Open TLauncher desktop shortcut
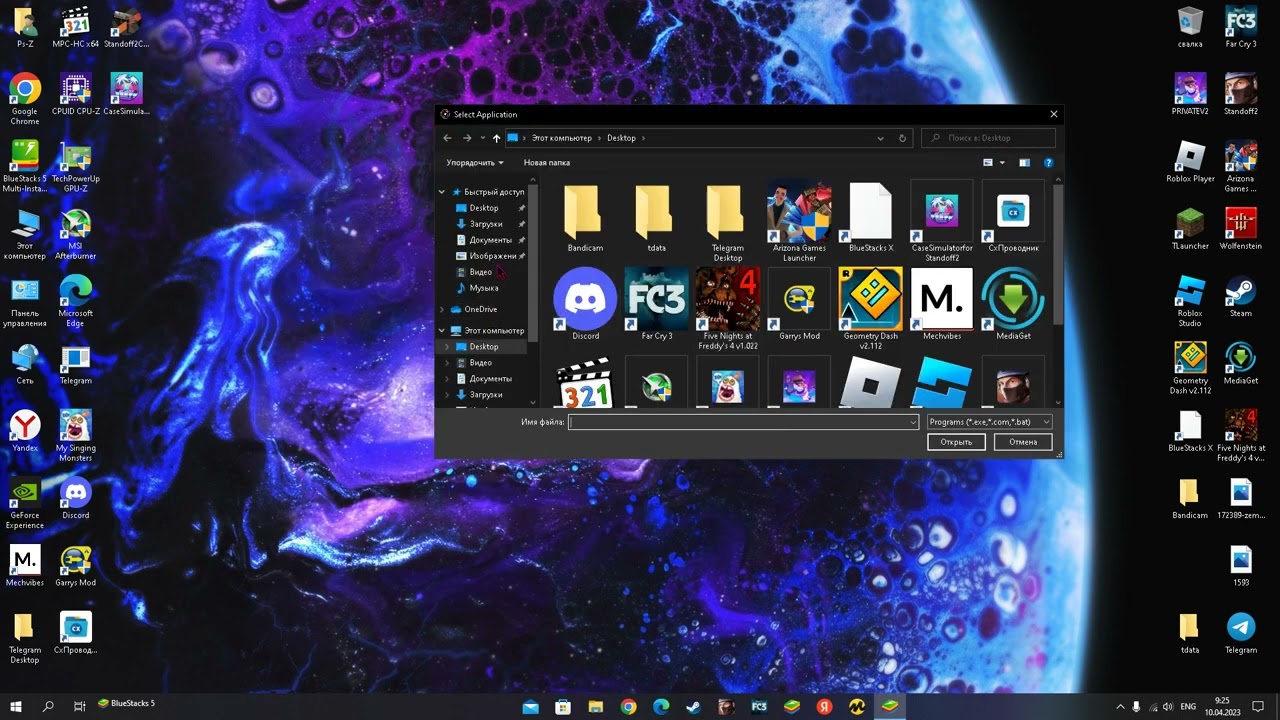 tap(1190, 229)
